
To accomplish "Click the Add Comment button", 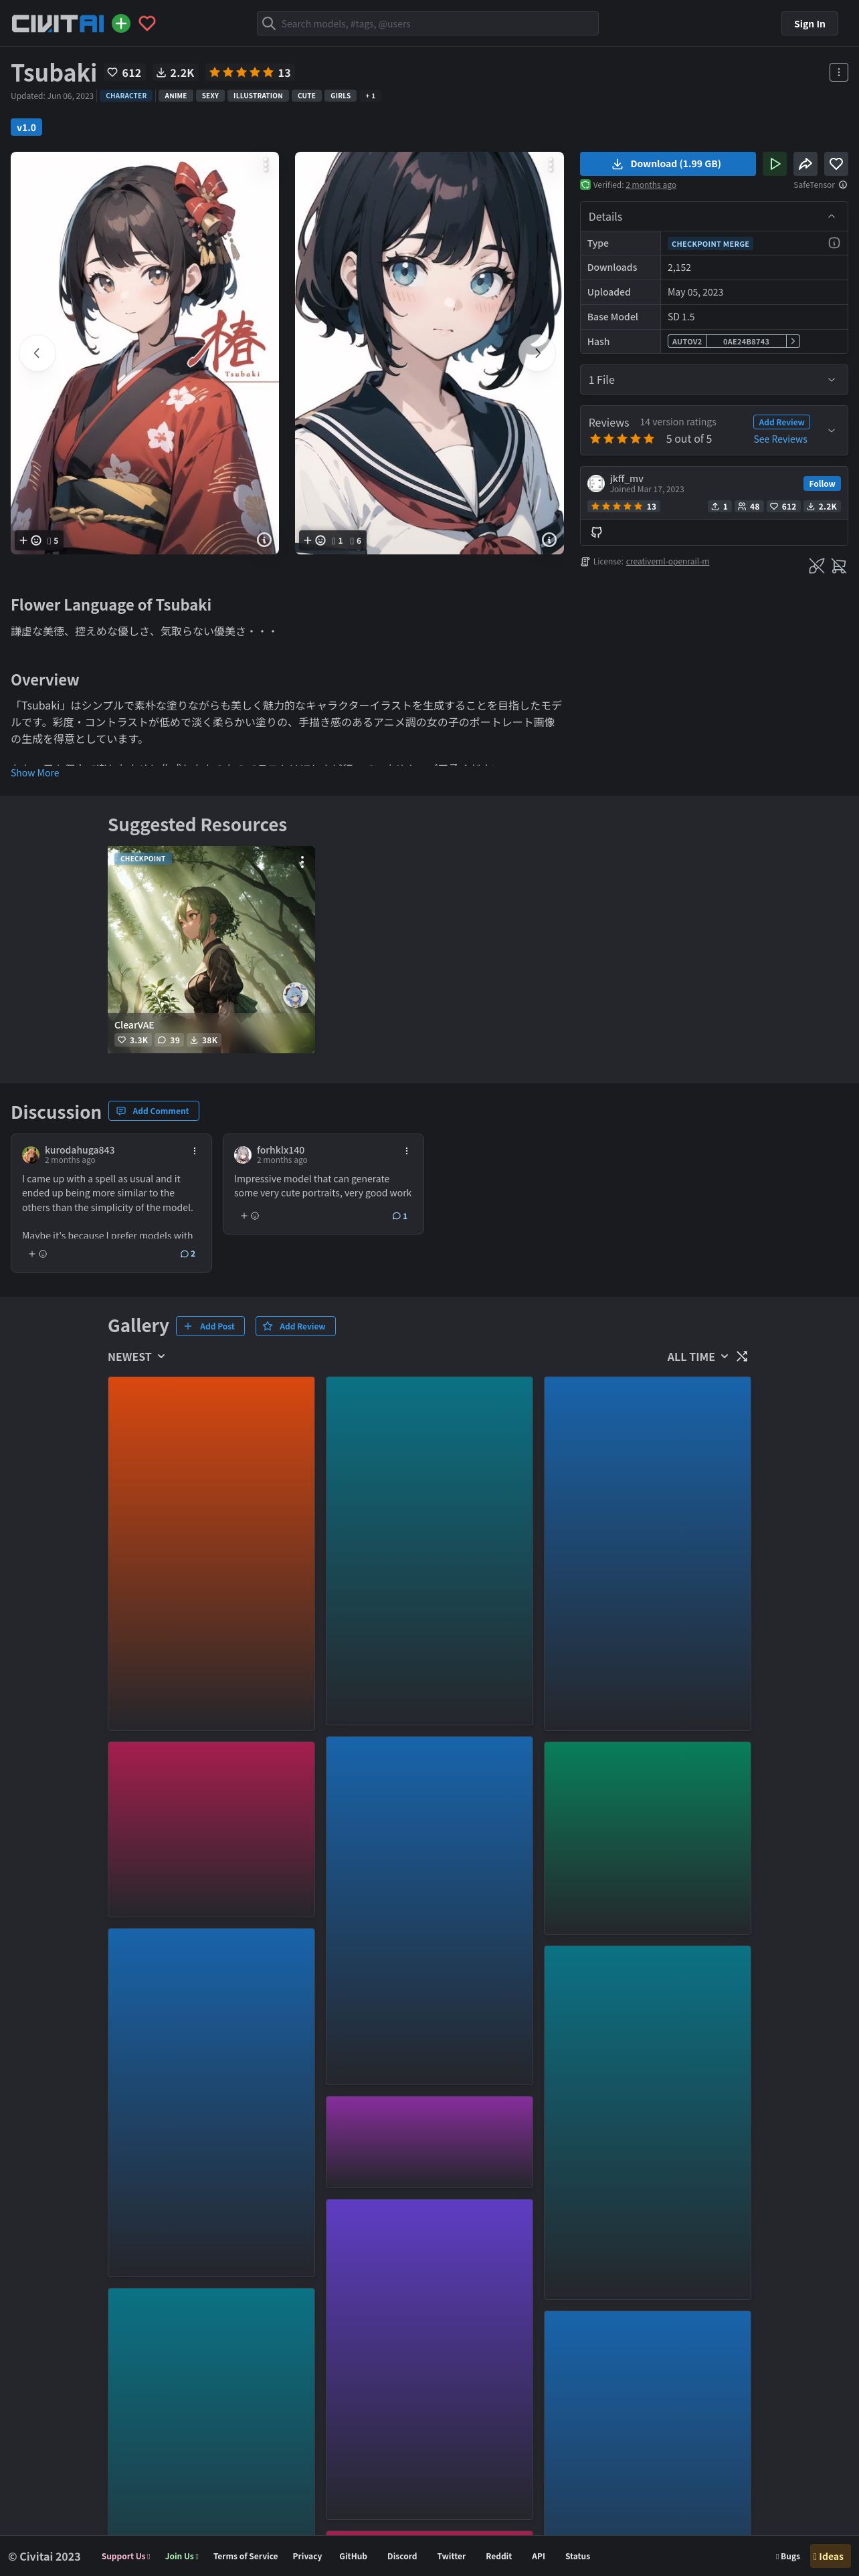I will [x=153, y=1111].
